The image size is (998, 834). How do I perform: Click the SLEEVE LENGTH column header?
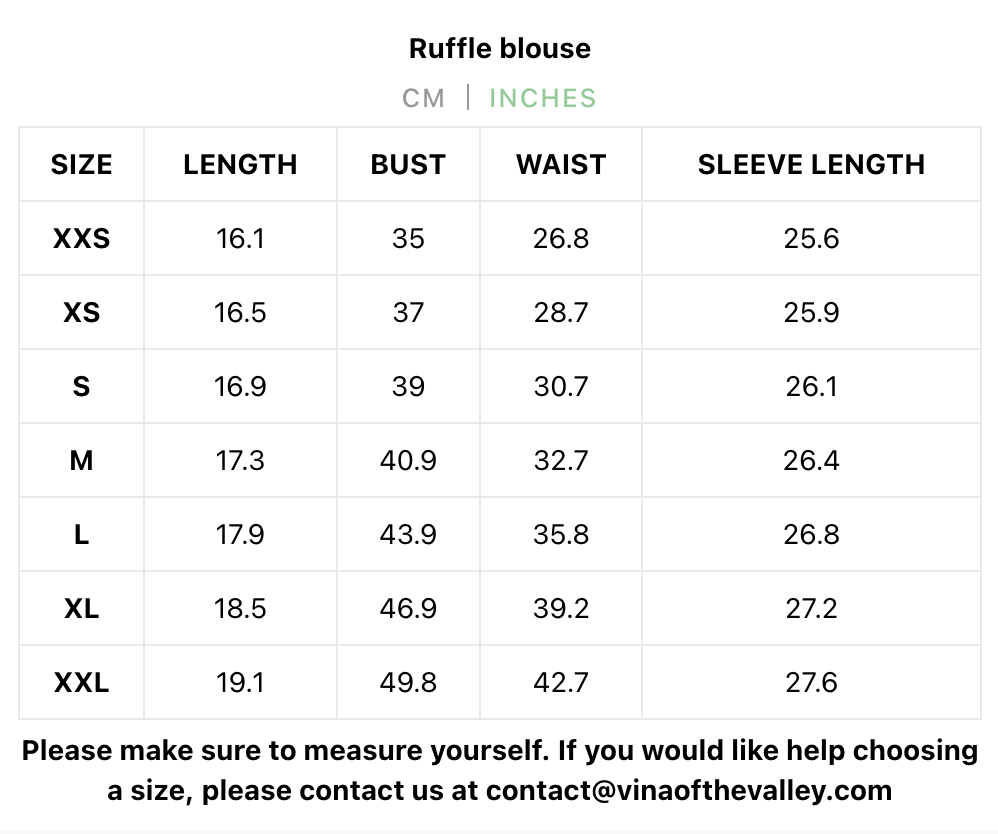[x=812, y=164]
